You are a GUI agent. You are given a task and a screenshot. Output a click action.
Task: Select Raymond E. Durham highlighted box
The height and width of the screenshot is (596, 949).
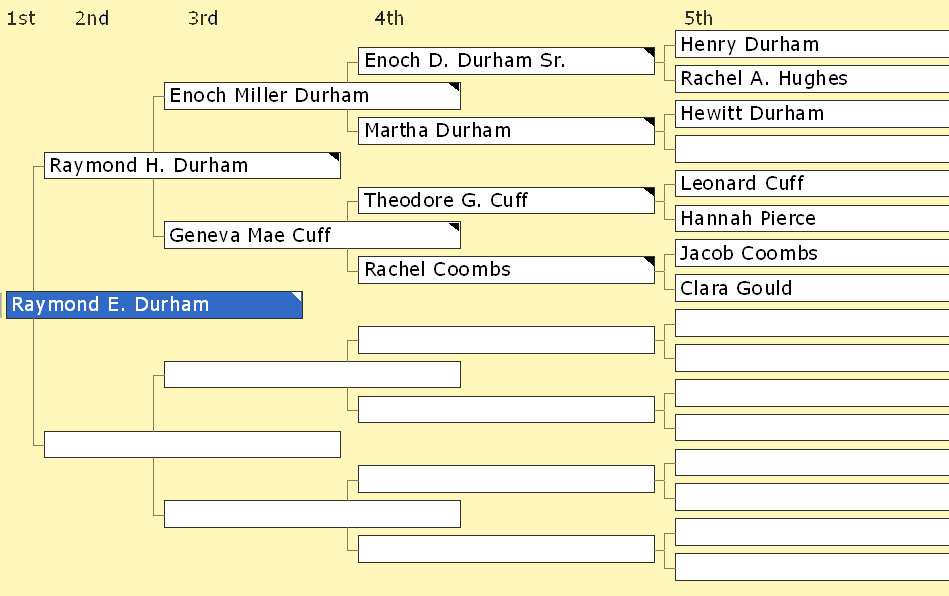tap(154, 304)
